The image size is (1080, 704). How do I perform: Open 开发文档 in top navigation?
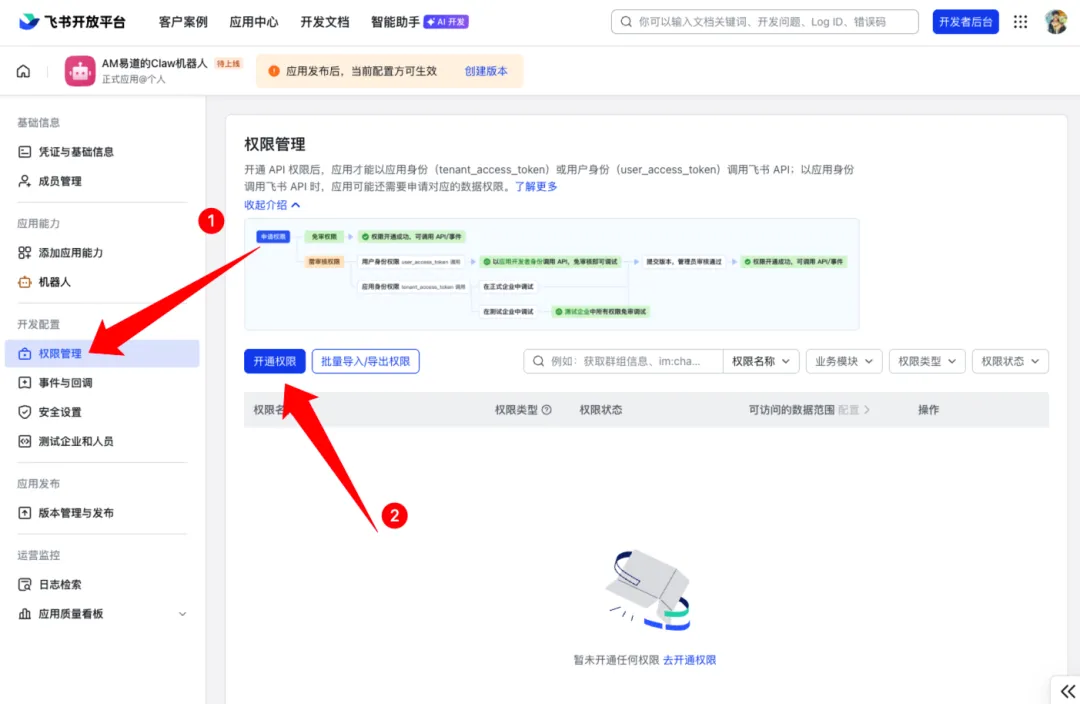[x=325, y=22]
